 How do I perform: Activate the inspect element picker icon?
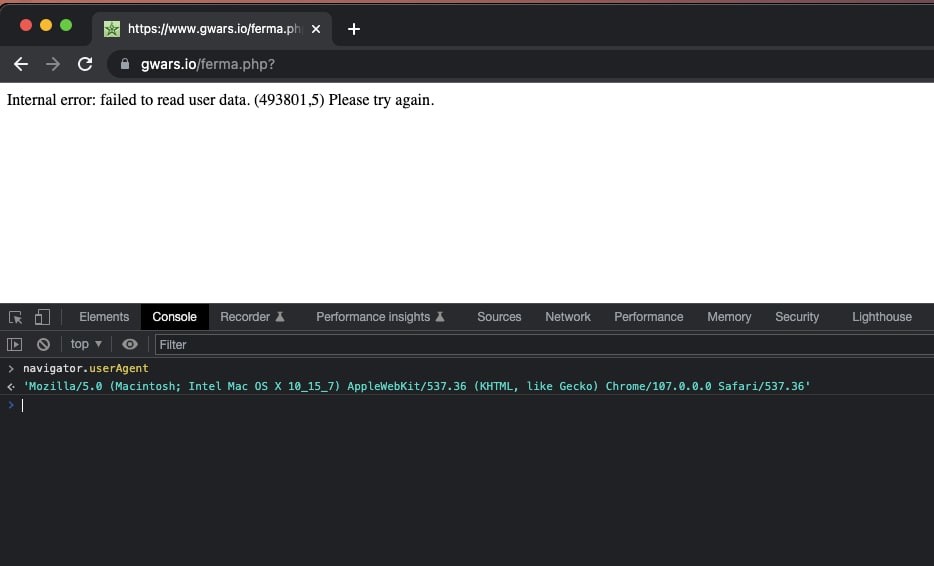[15, 317]
